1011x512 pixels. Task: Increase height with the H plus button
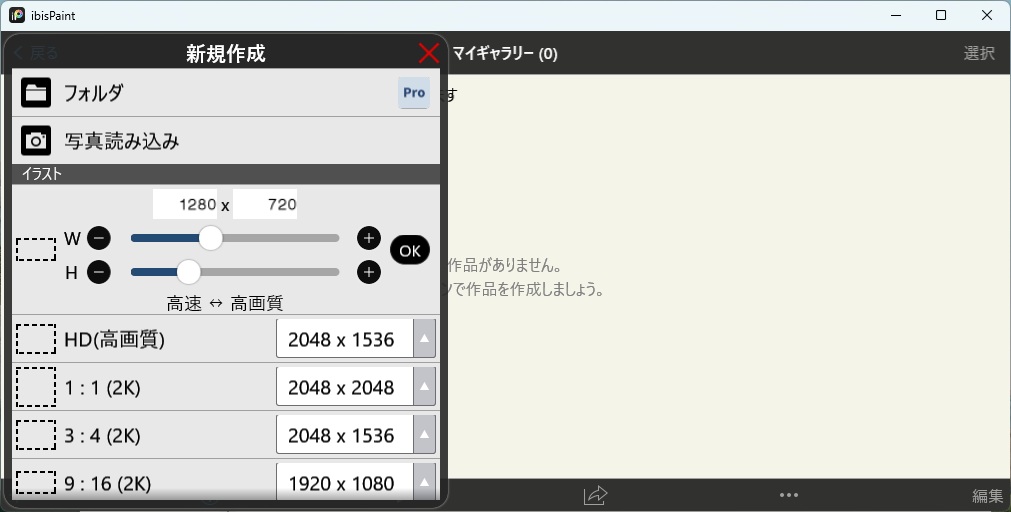pos(369,272)
